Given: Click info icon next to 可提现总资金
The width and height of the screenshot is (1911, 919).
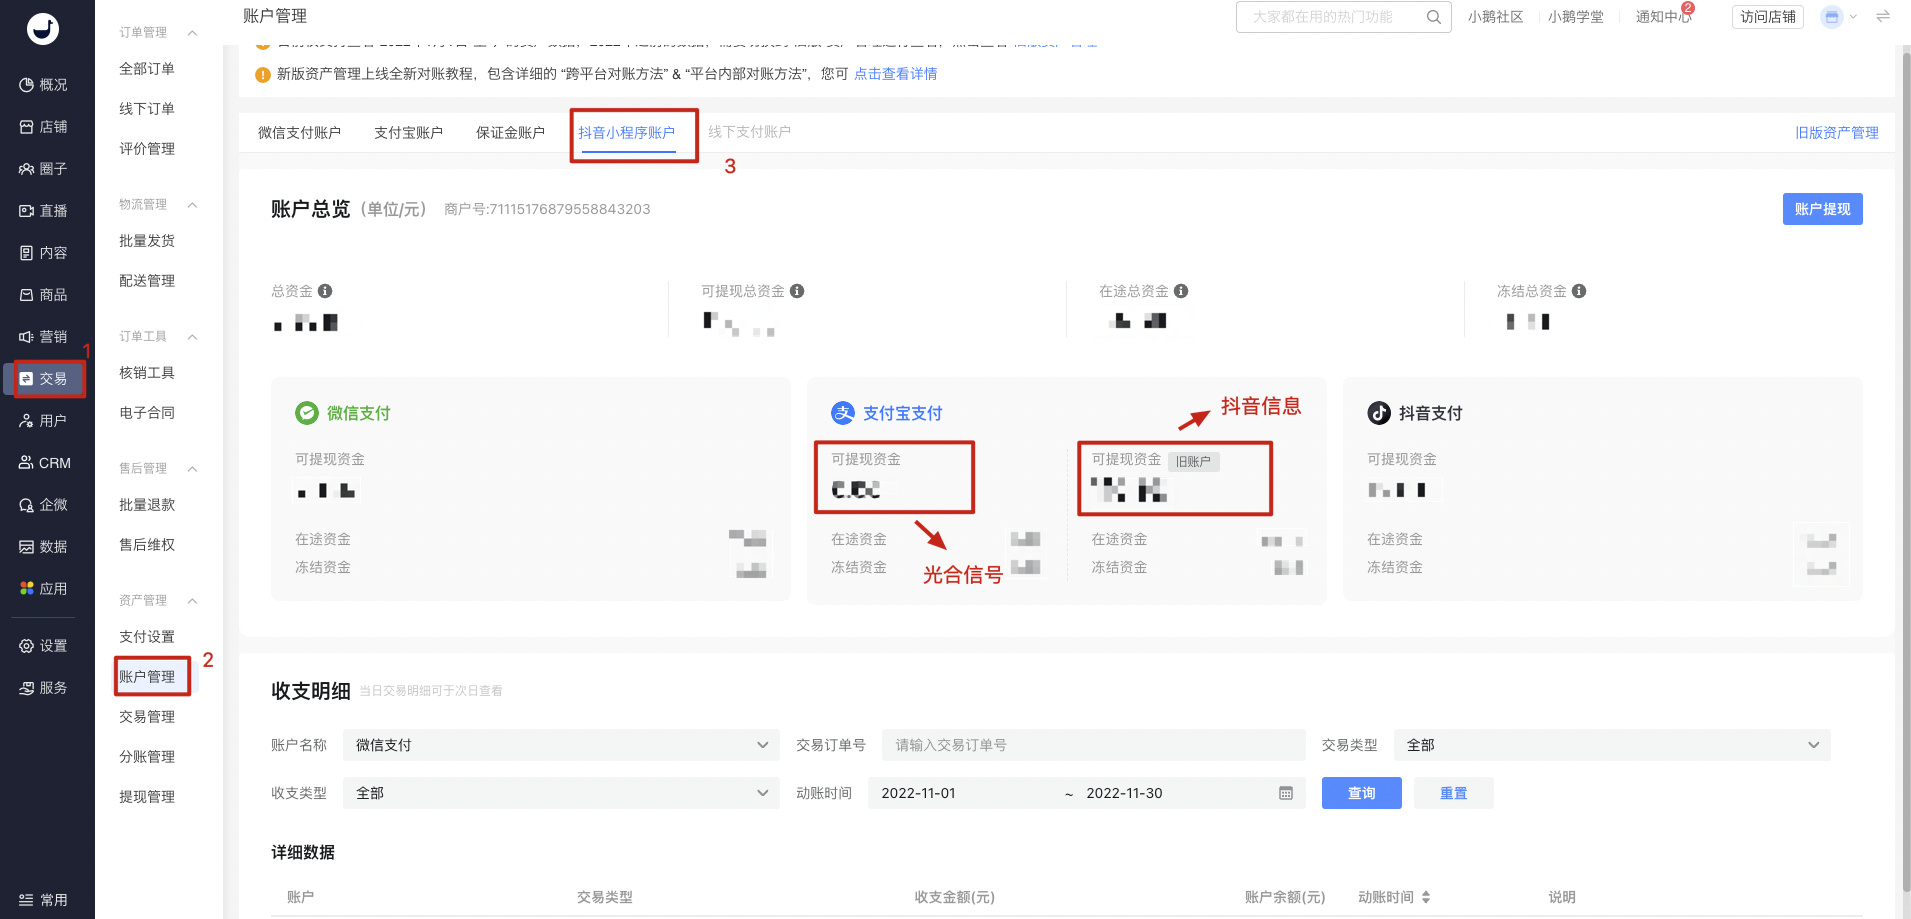Looking at the screenshot, I should pyautogui.click(x=797, y=291).
